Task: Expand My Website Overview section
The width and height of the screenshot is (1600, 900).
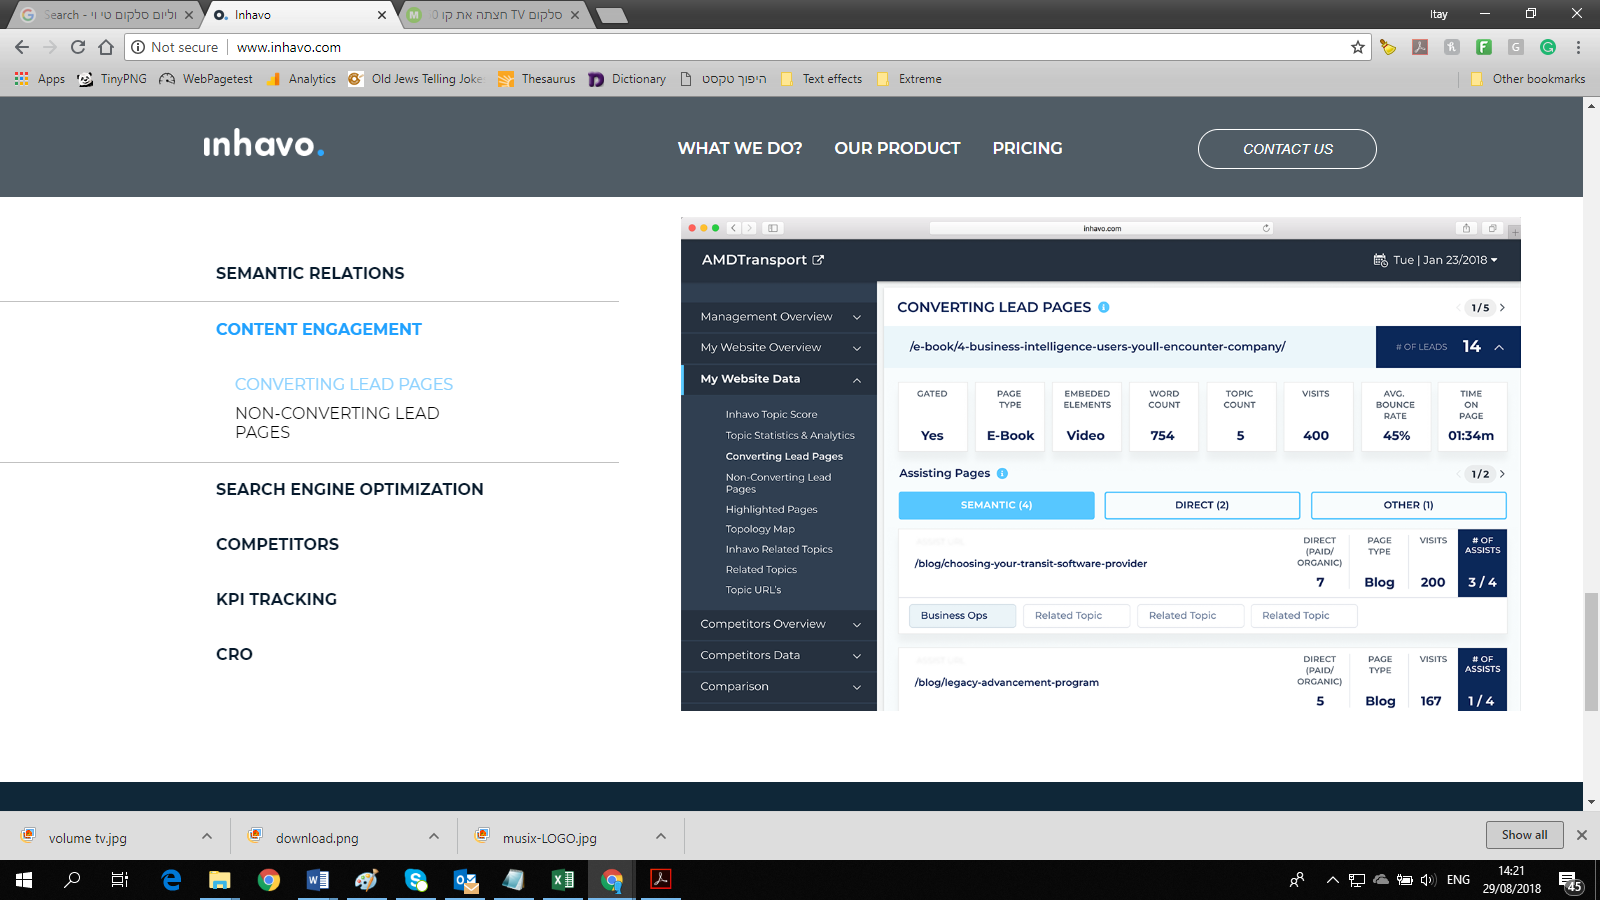Action: [779, 348]
